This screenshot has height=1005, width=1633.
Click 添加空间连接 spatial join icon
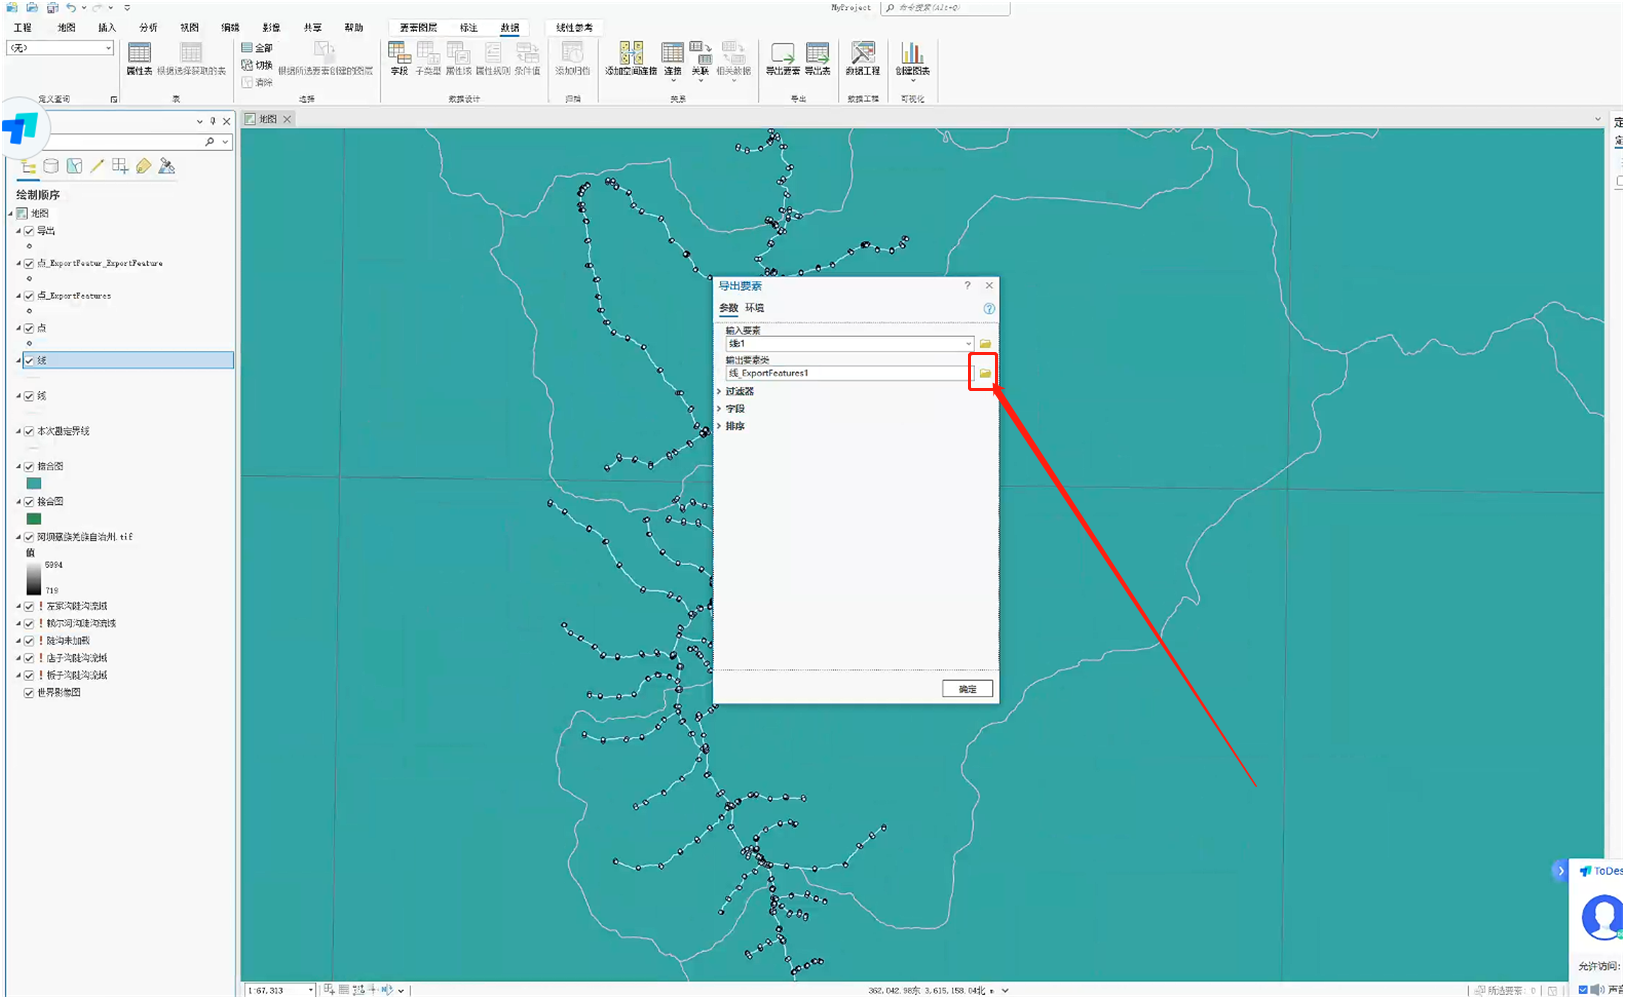[631, 59]
